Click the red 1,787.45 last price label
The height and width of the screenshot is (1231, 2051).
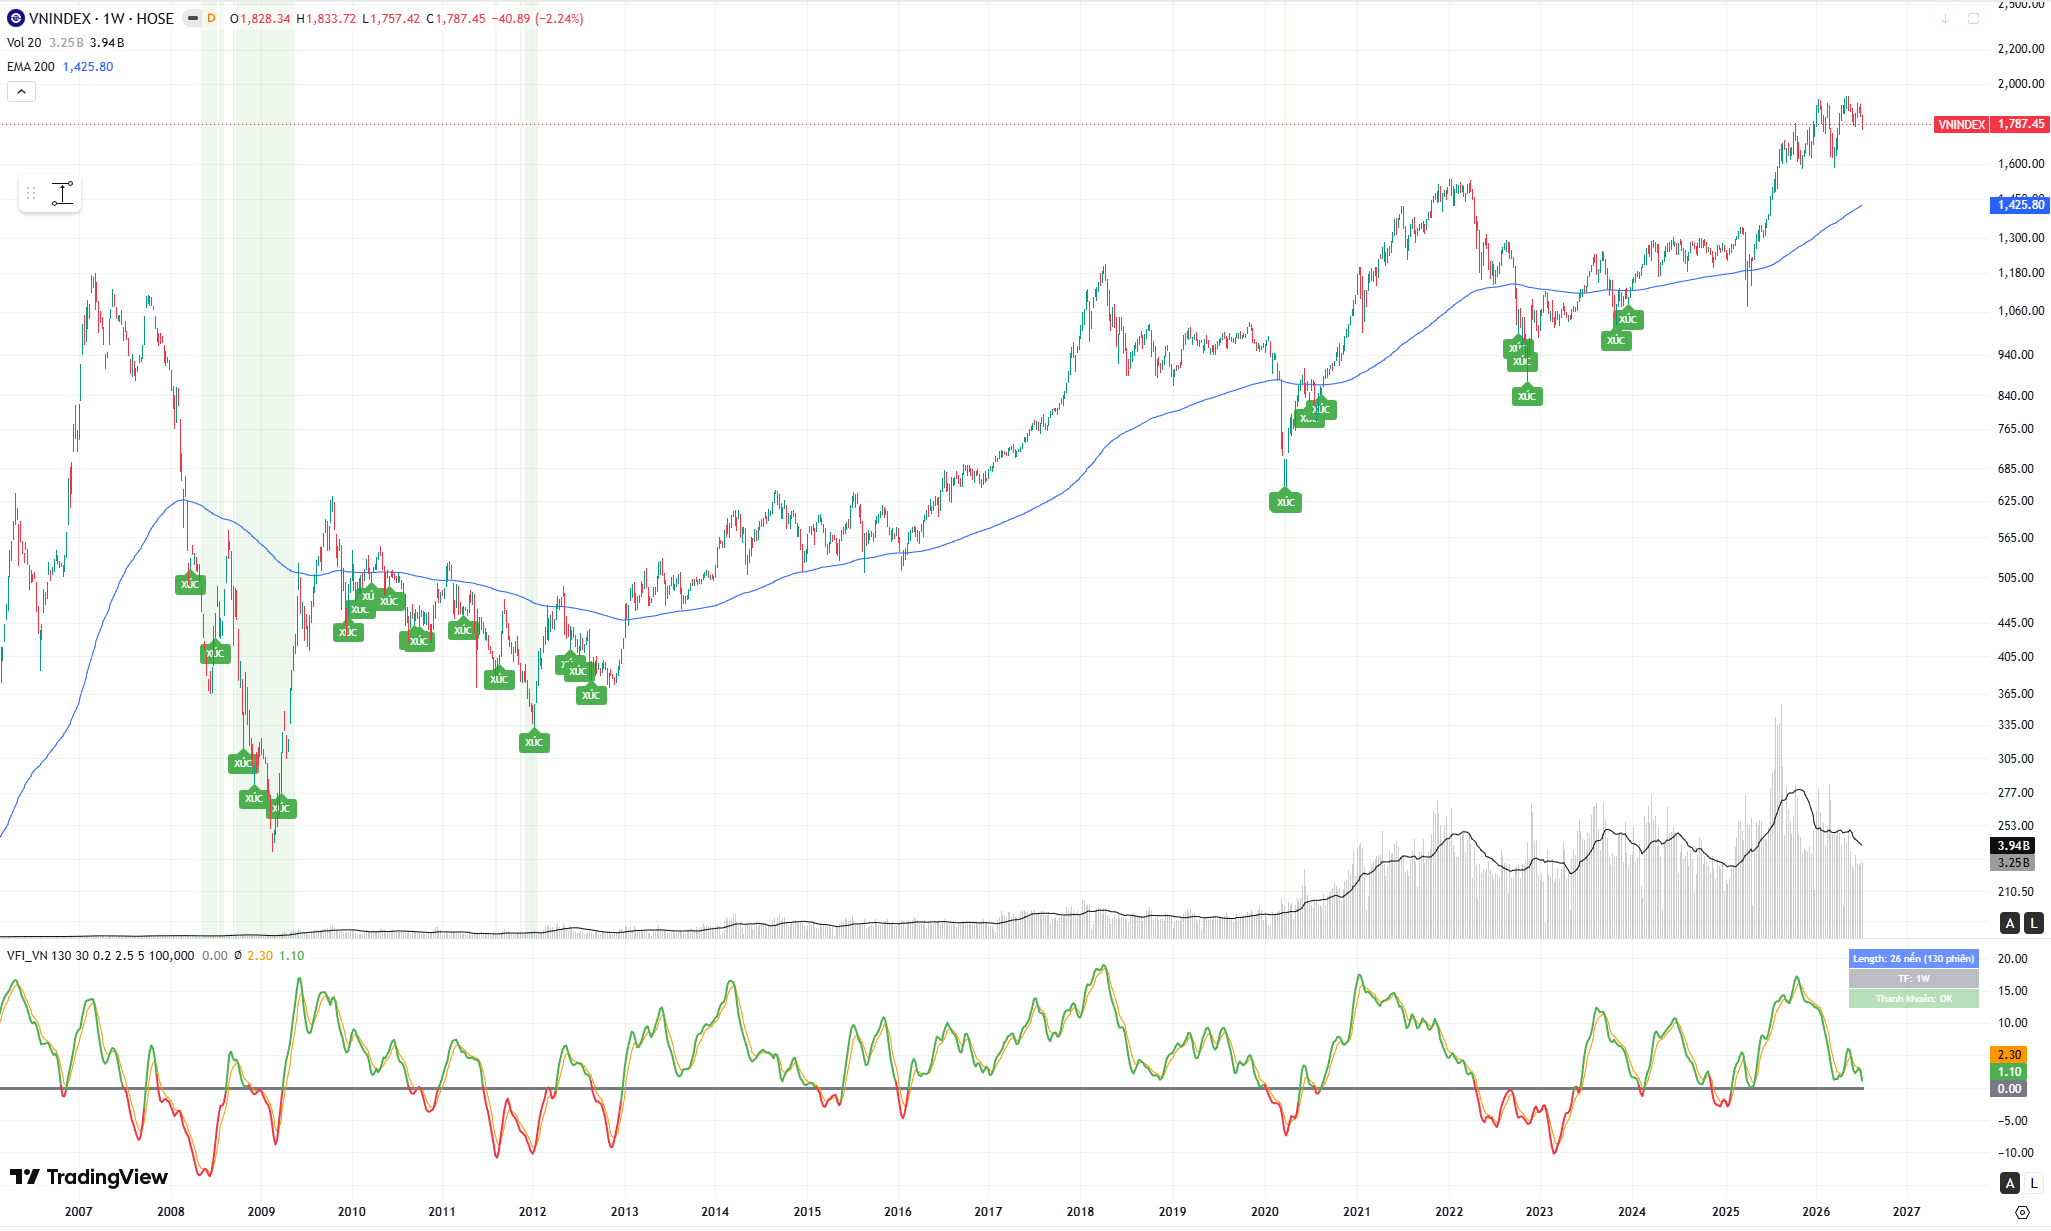[x=2020, y=125]
